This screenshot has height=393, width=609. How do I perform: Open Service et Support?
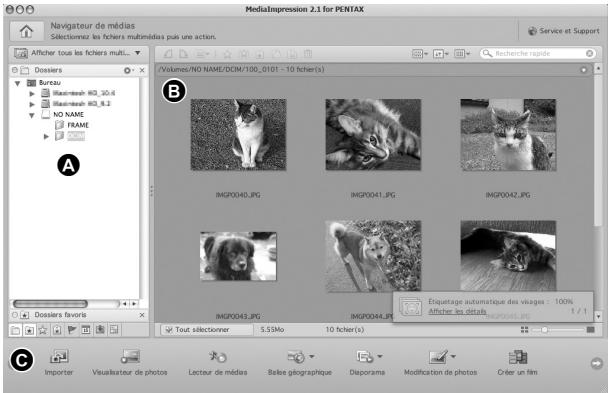[x=564, y=31]
